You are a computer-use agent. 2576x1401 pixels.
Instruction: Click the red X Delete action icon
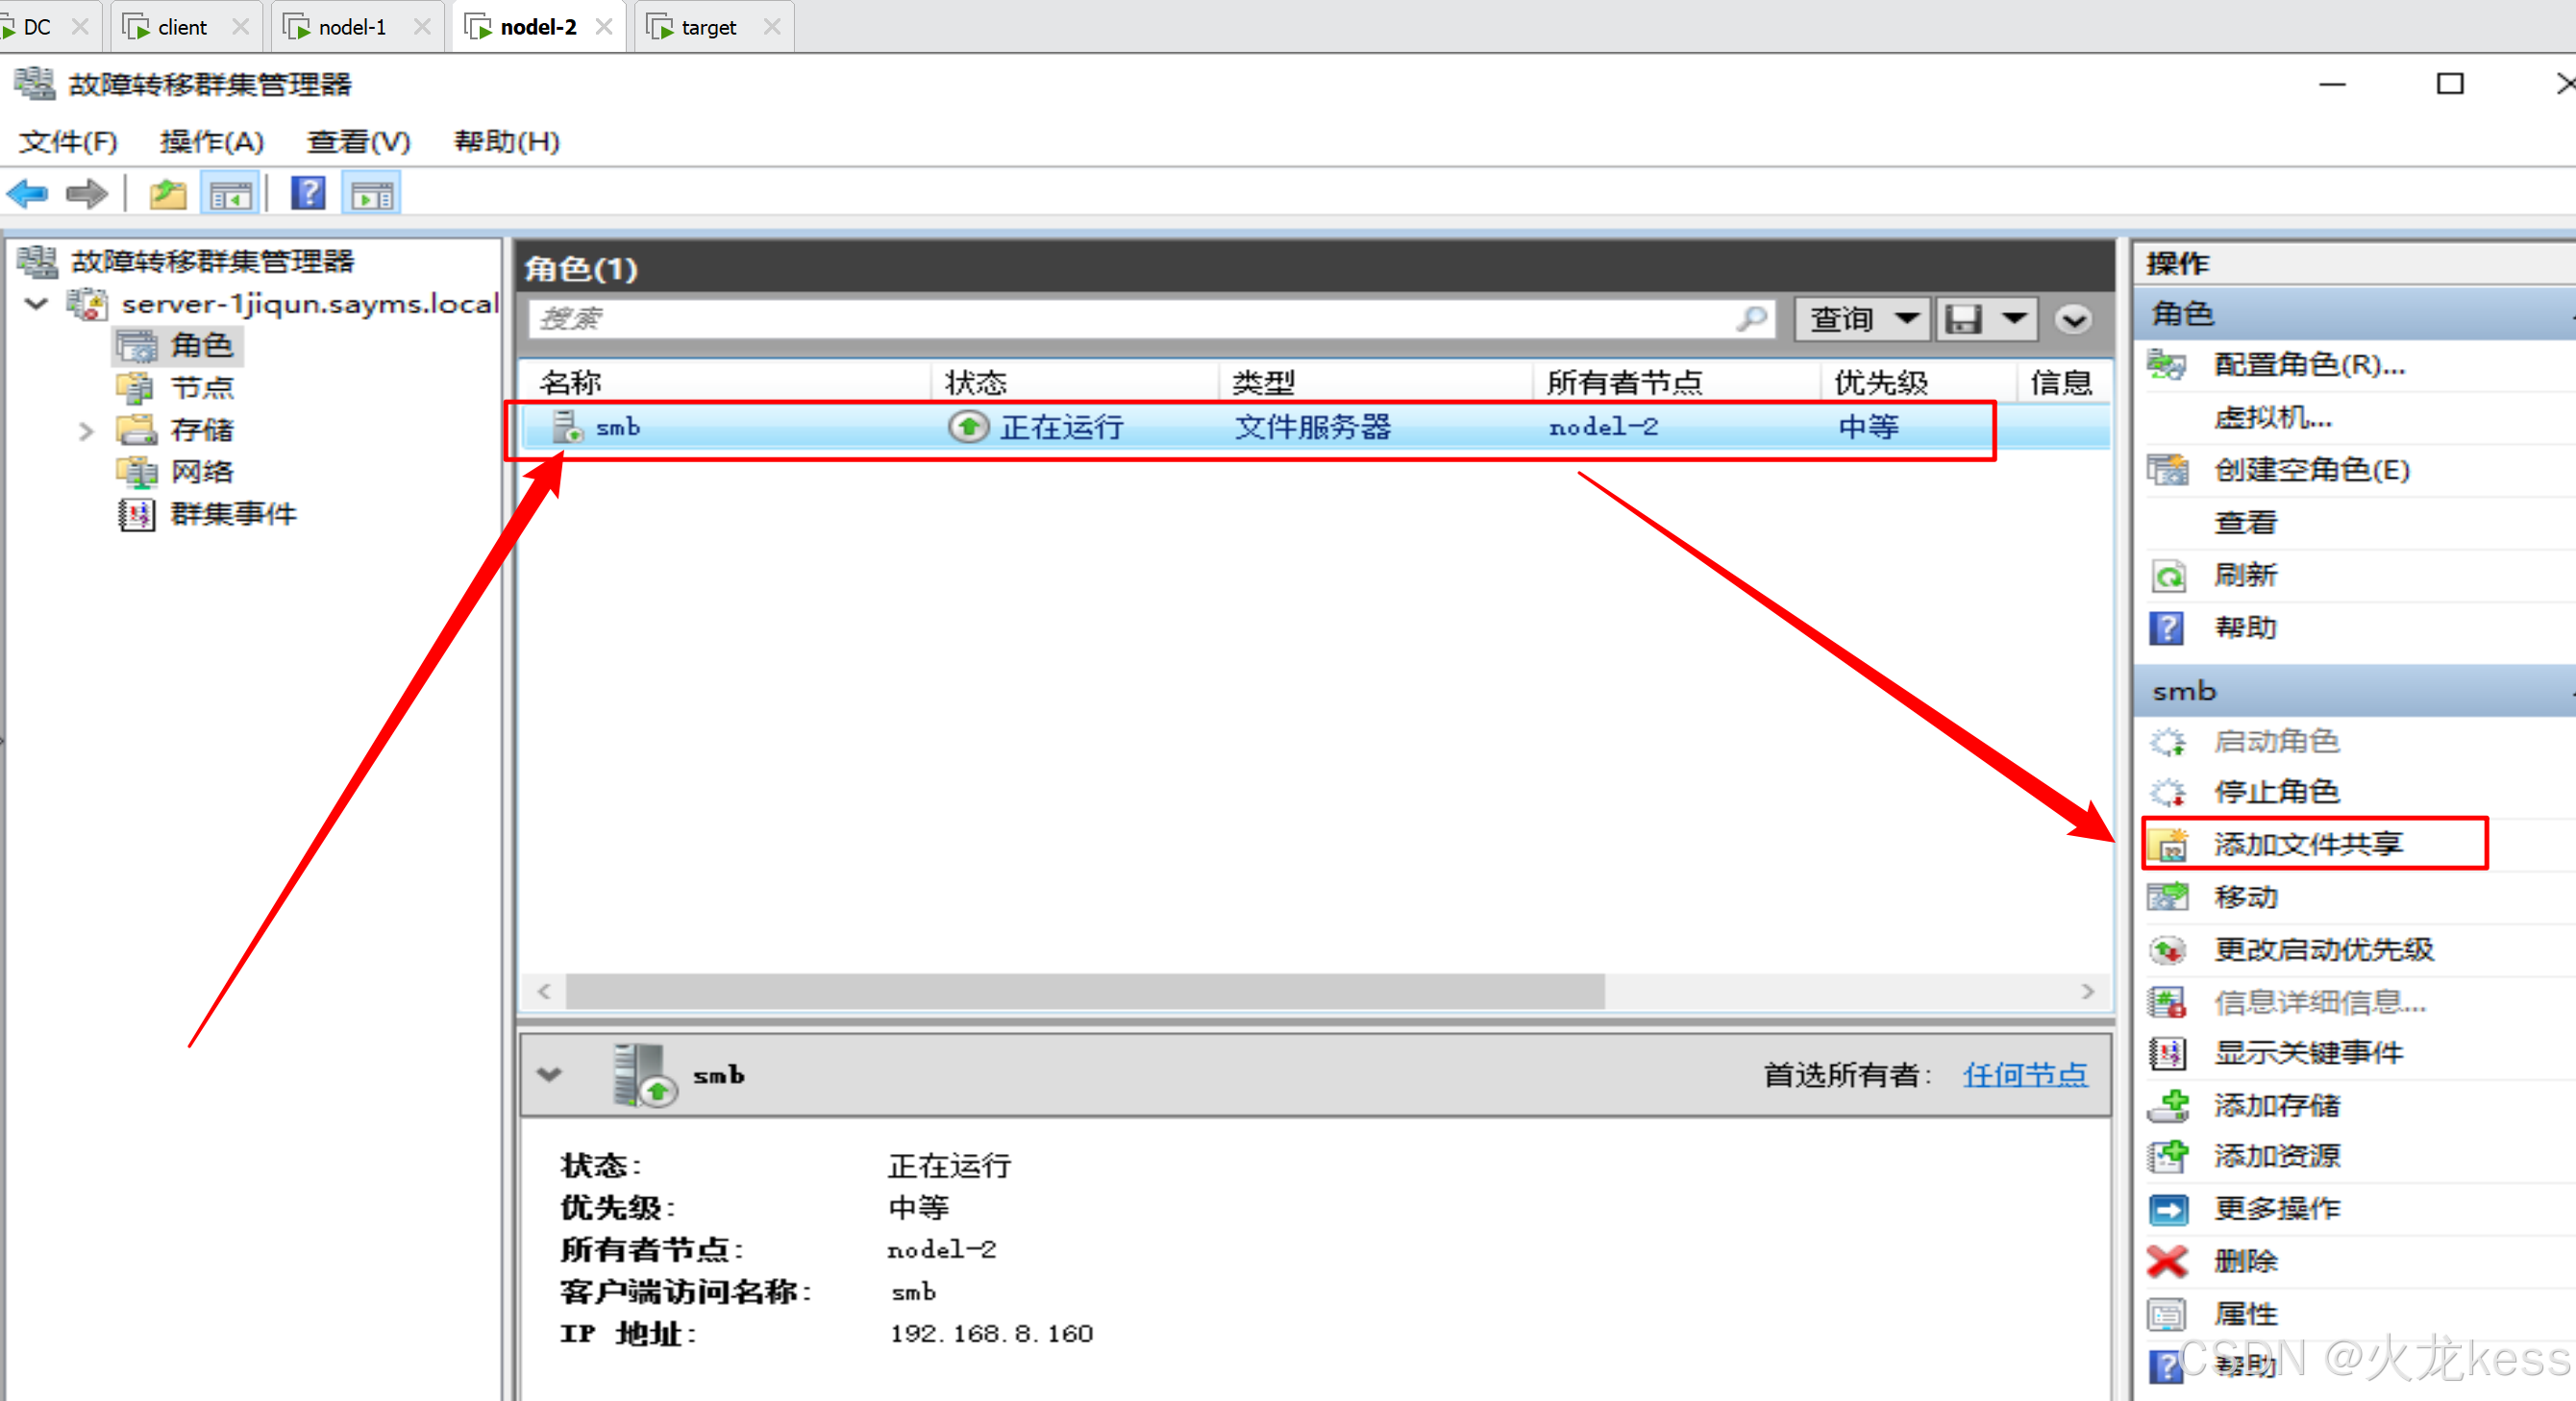(x=2167, y=1261)
